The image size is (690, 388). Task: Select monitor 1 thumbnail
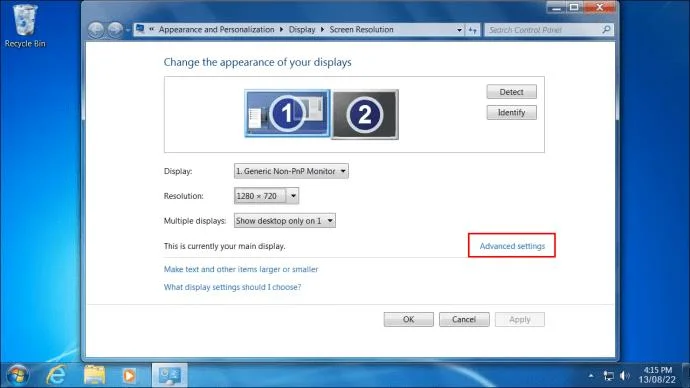click(287, 113)
